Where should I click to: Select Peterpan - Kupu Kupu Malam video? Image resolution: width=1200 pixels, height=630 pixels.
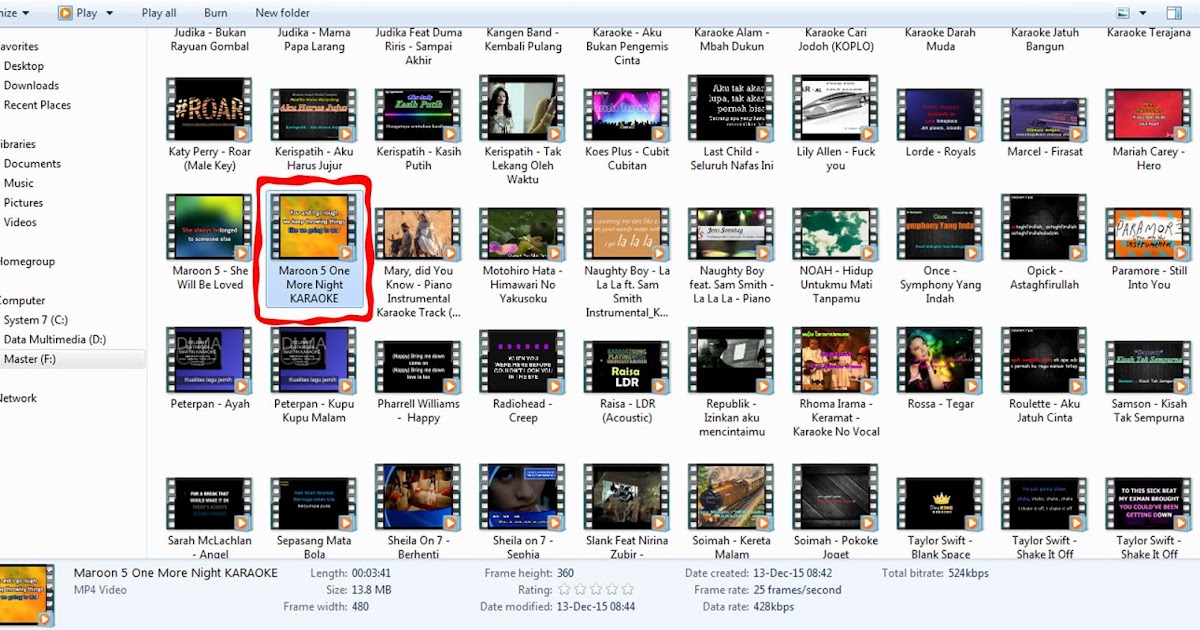314,377
